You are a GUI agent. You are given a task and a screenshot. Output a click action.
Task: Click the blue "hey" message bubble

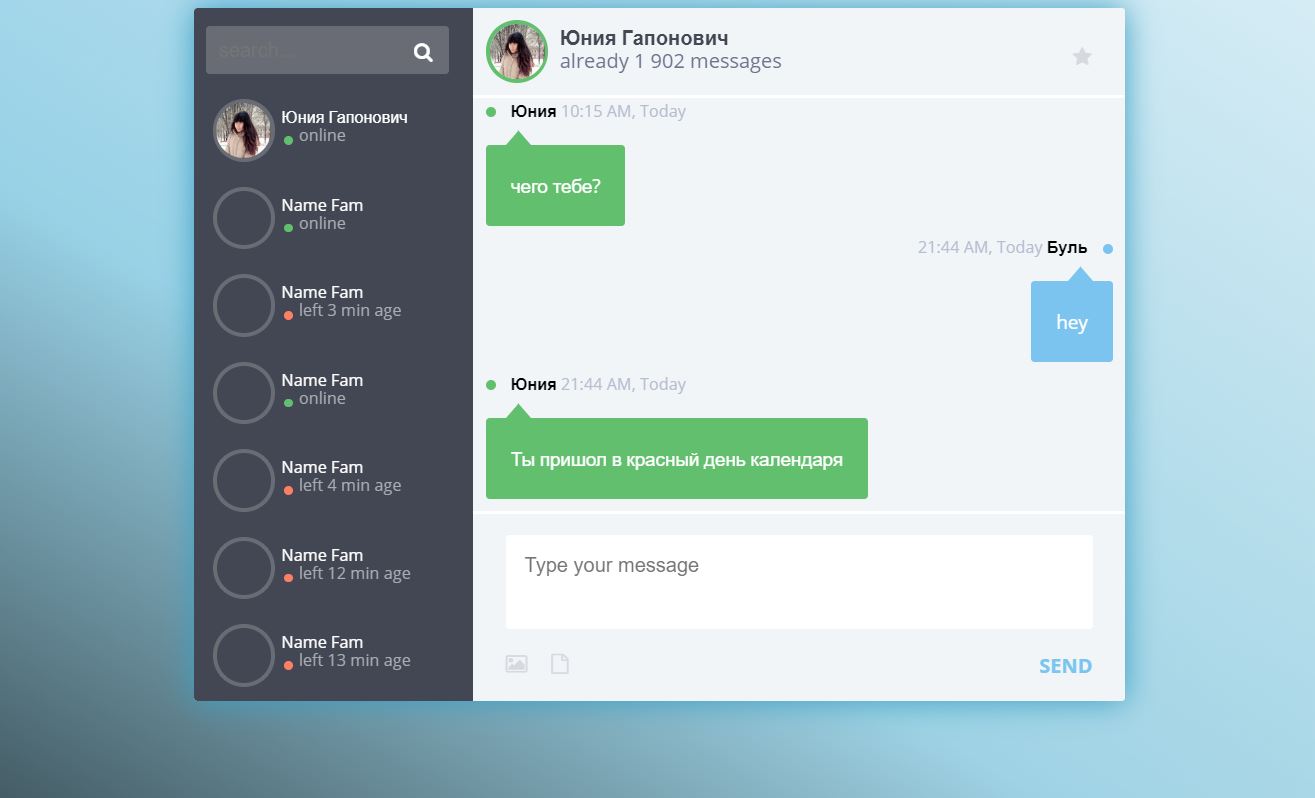(x=1072, y=322)
